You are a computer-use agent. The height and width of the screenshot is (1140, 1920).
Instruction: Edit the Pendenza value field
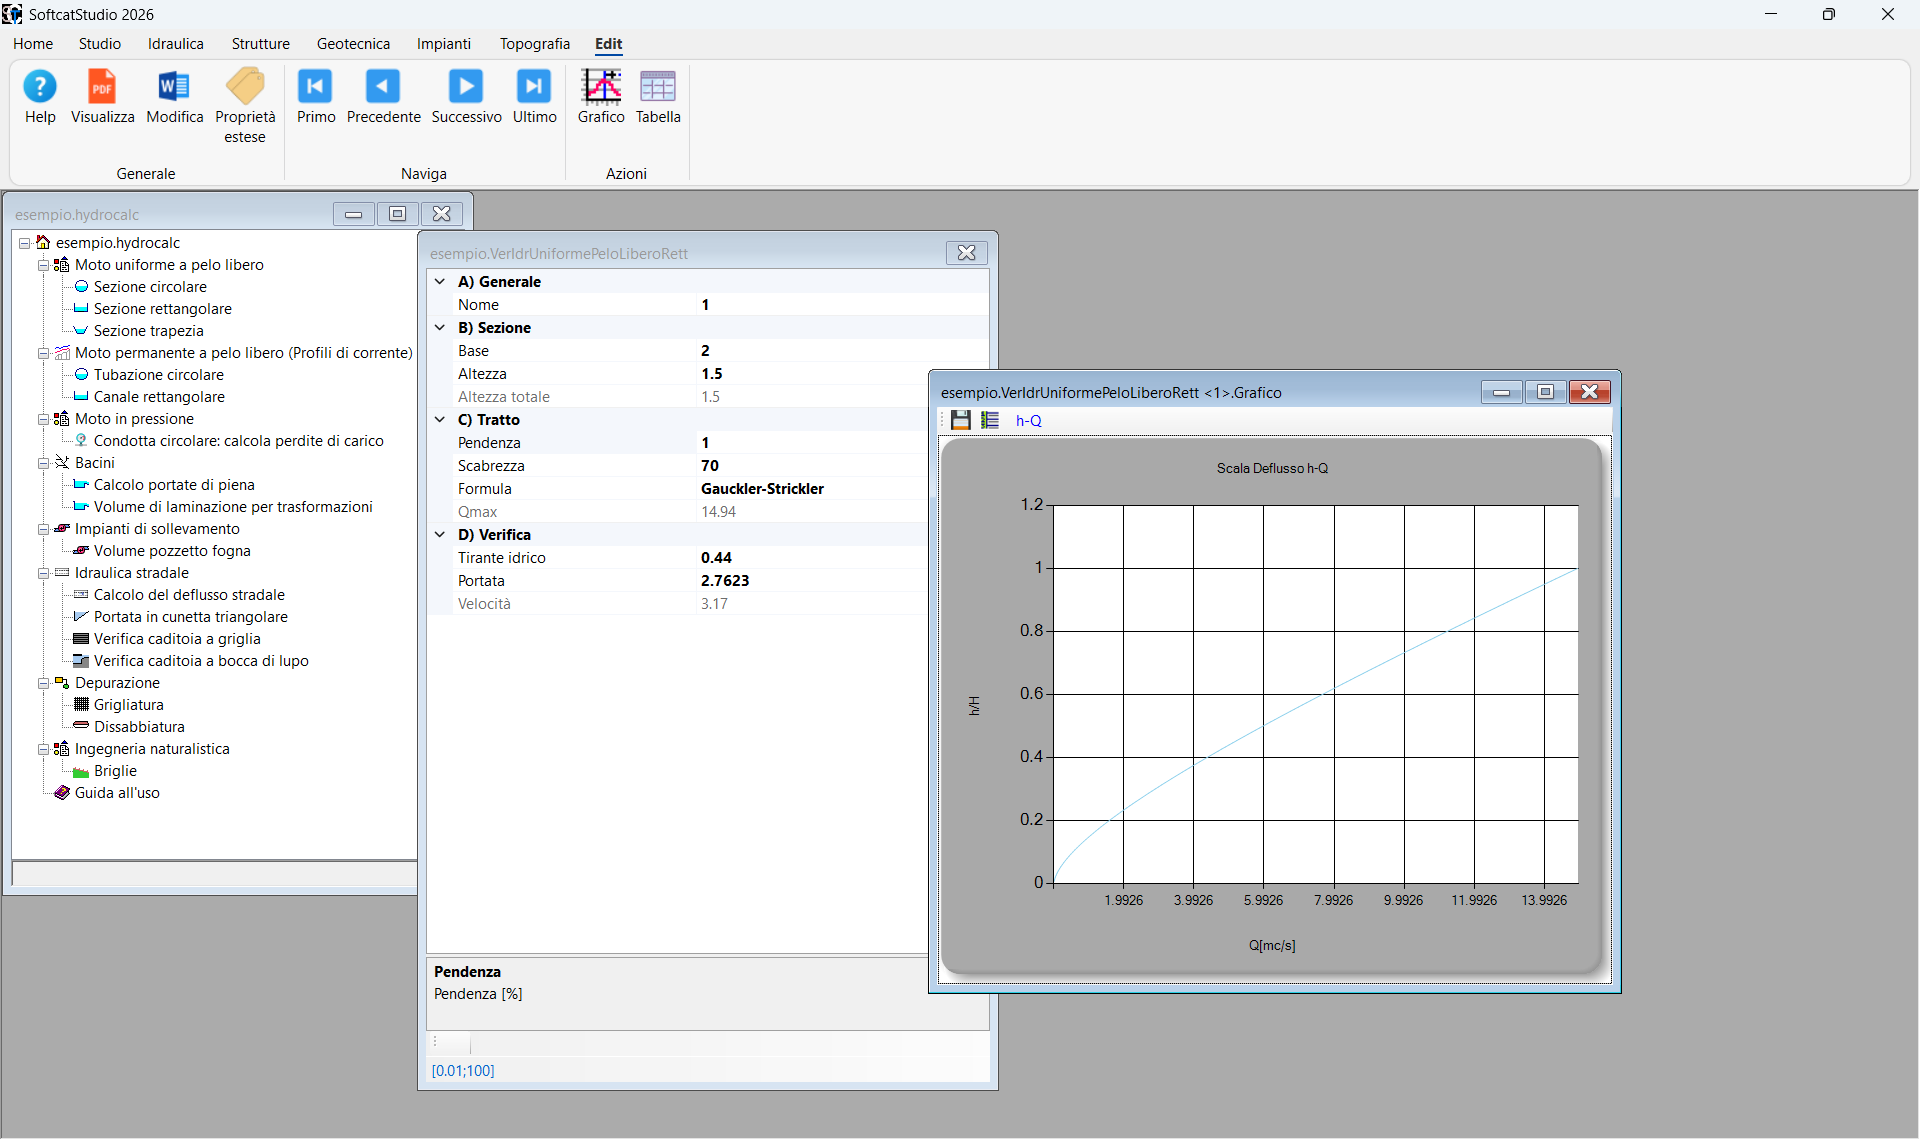coord(812,443)
